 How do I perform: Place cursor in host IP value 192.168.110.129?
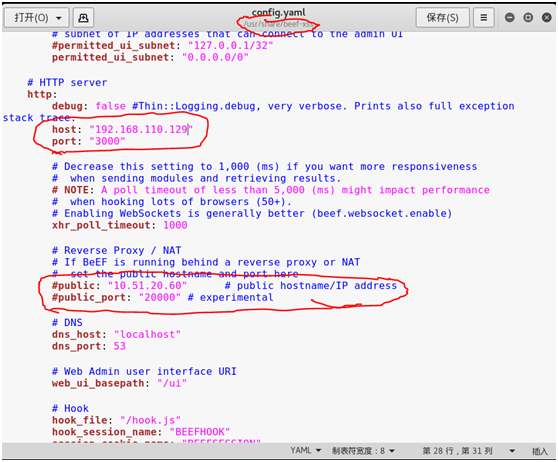click(x=141, y=130)
